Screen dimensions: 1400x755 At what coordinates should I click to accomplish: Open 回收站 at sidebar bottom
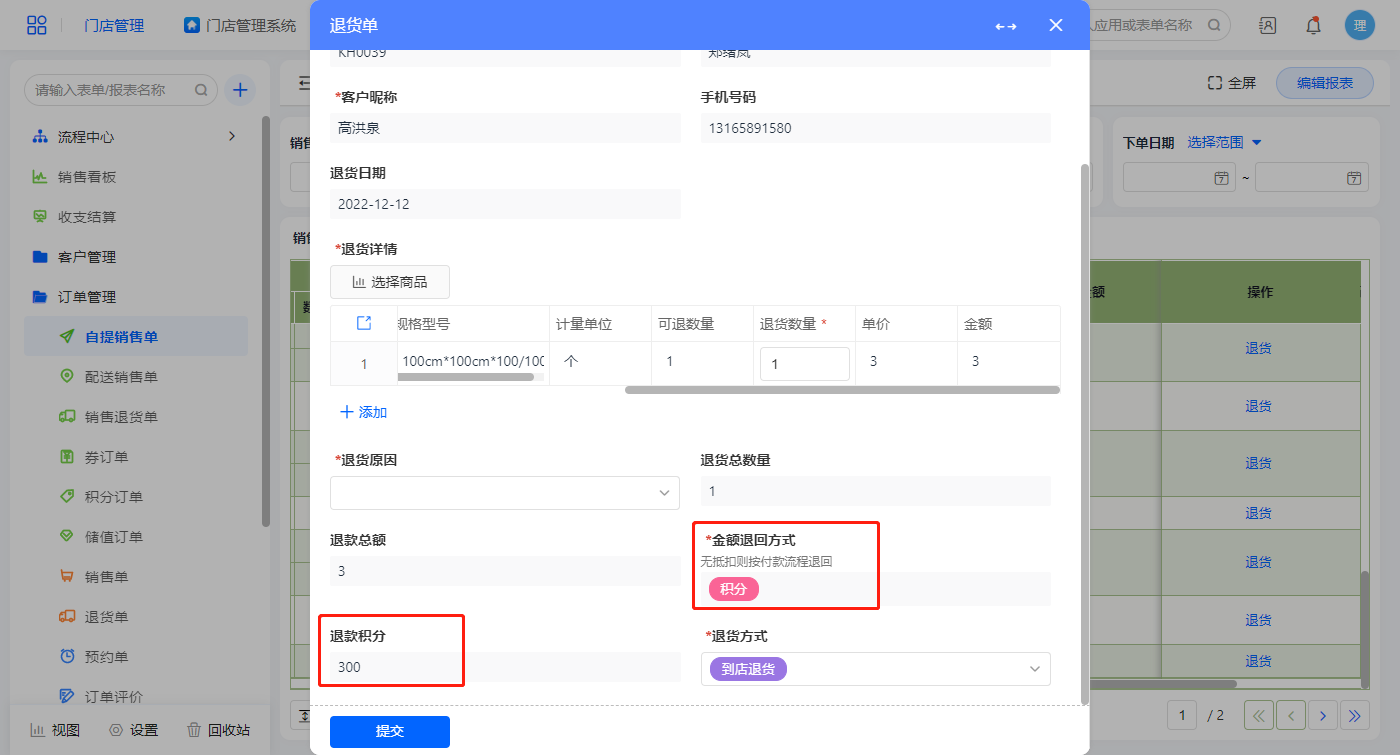pos(218,730)
